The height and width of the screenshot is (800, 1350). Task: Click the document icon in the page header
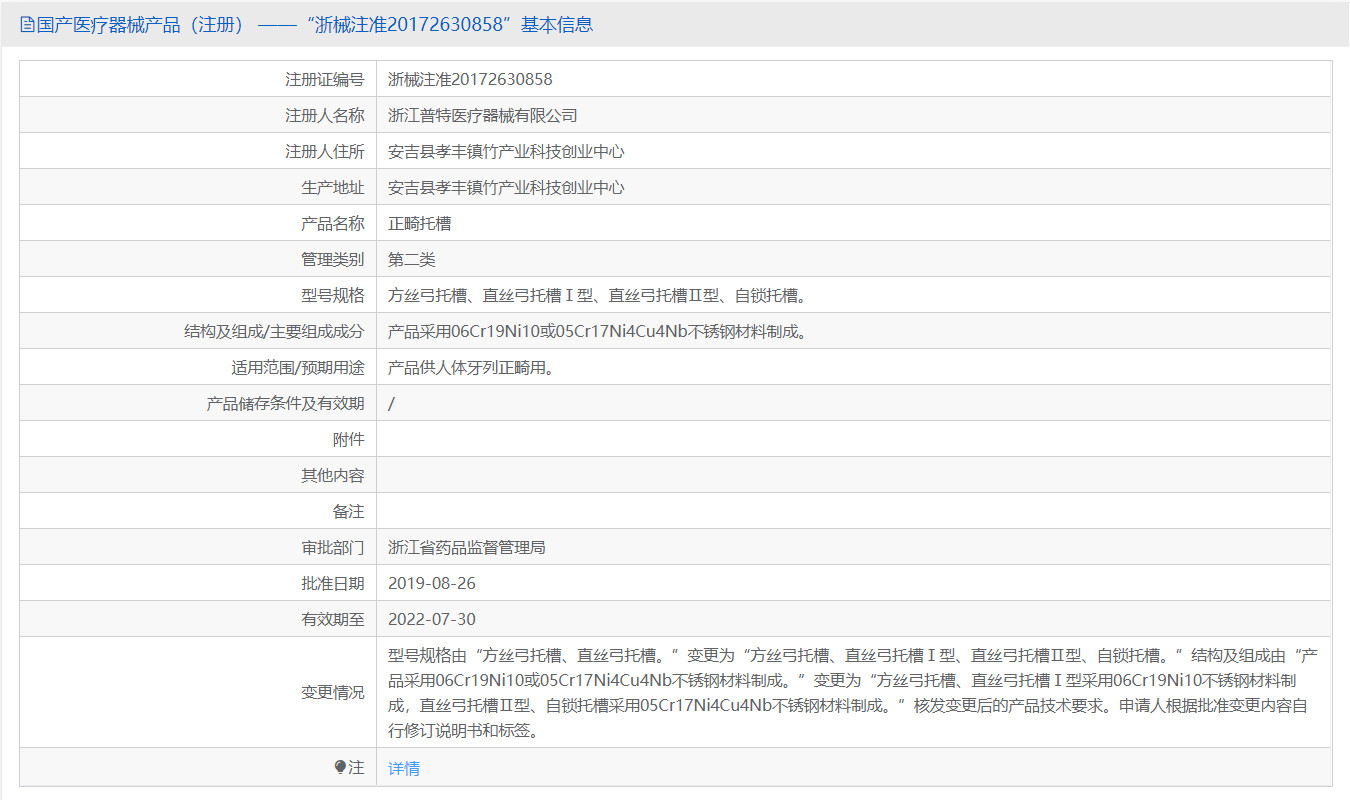27,25
